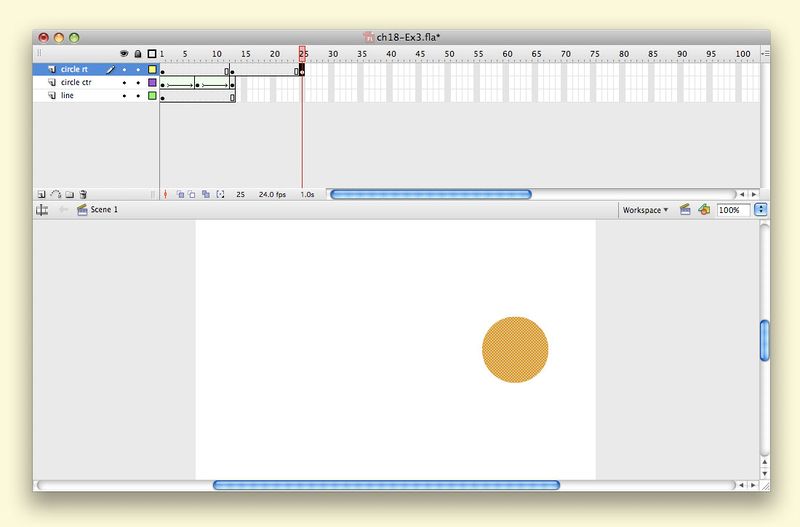Image resolution: width=800 pixels, height=527 pixels.
Task: Open the timeline panel options menu
Action: click(765, 53)
